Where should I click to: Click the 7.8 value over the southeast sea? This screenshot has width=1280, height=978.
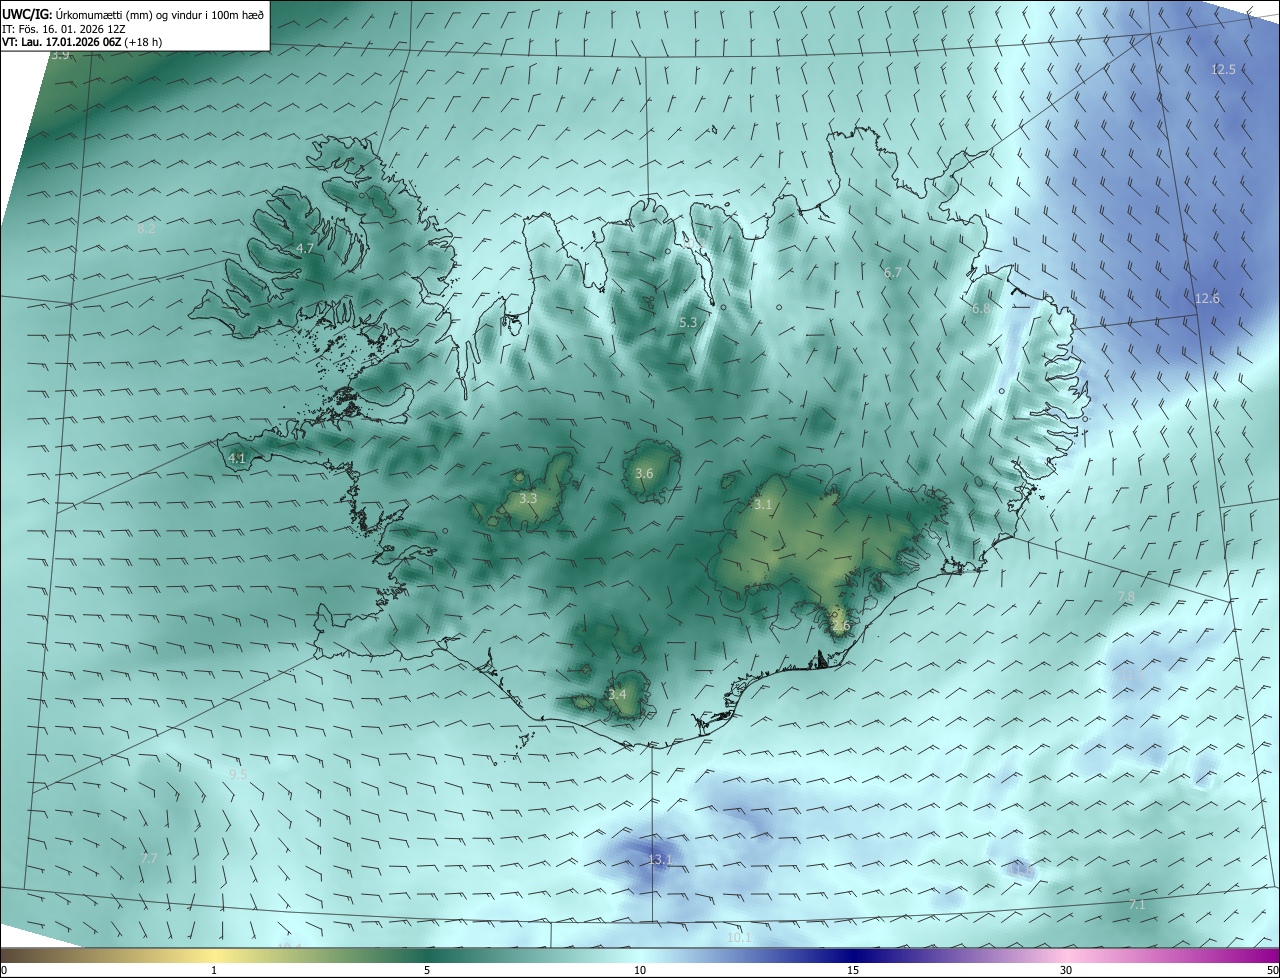point(1126,597)
